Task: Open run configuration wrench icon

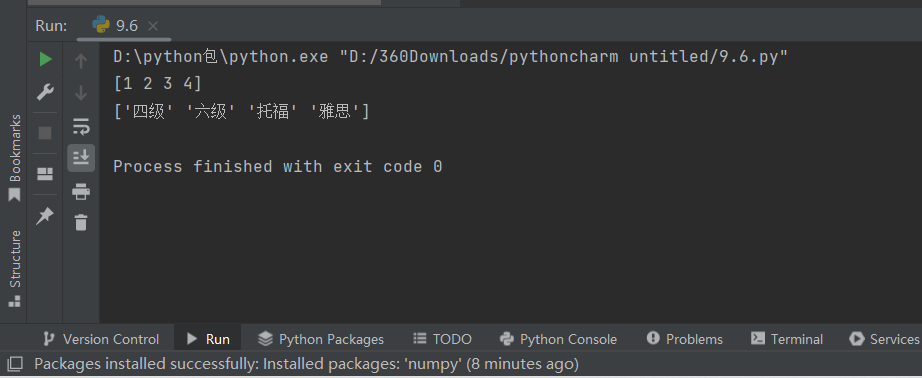Action: (x=45, y=92)
